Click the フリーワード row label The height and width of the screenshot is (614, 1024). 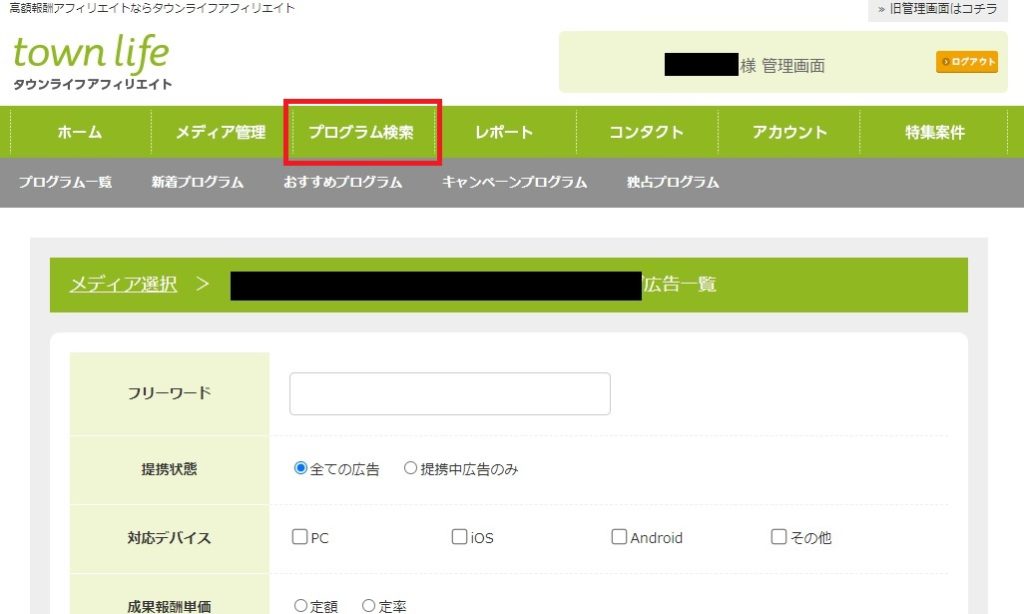[169, 393]
